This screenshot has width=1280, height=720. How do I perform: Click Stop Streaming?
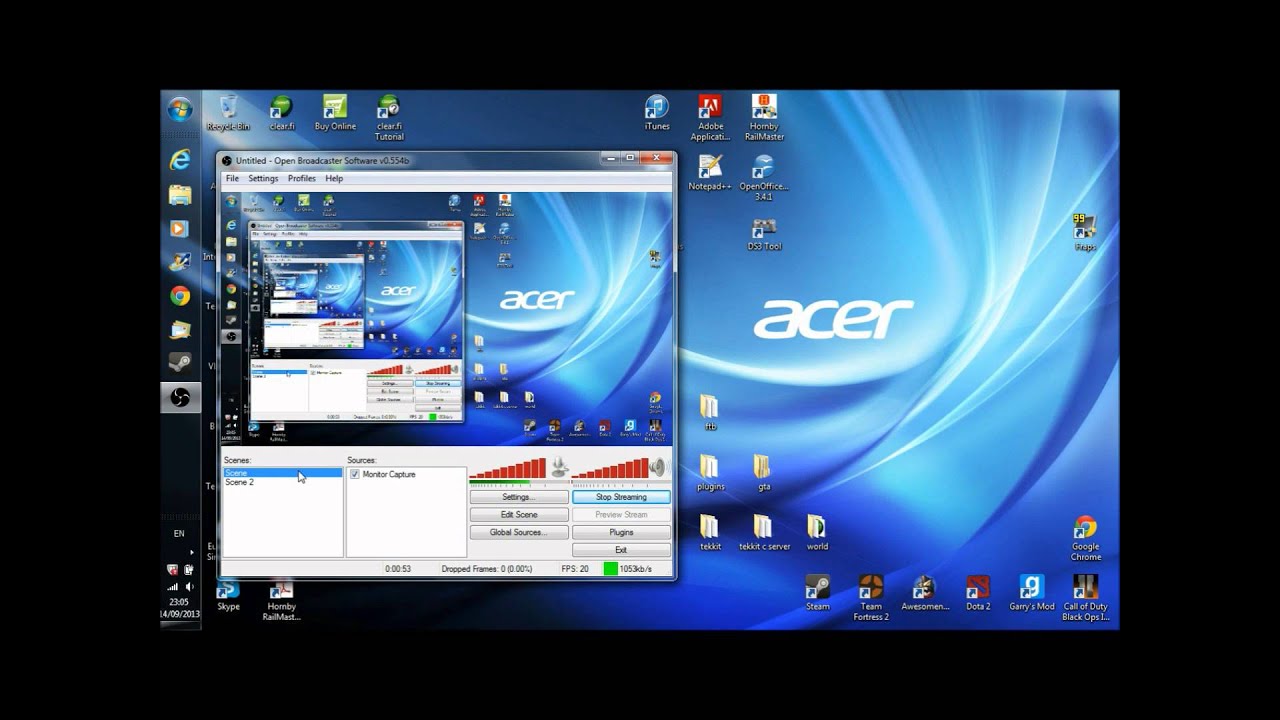621,497
